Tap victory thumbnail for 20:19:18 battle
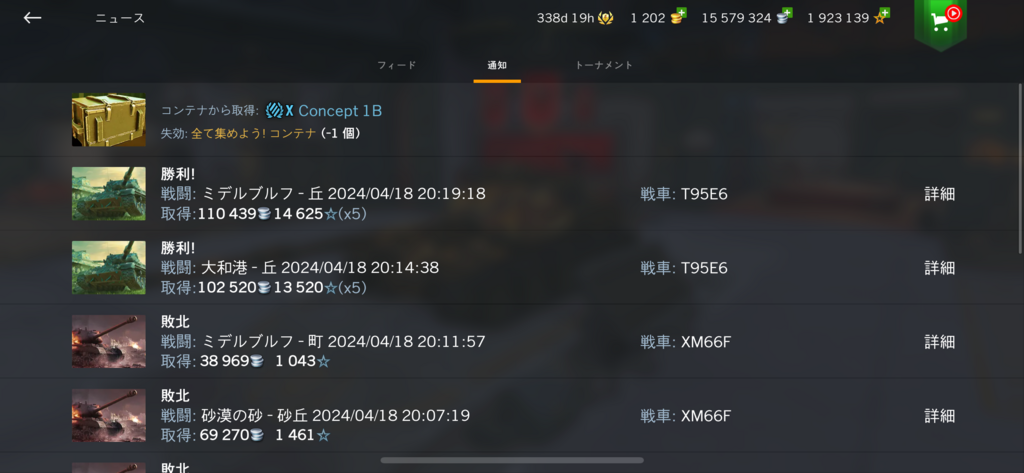This screenshot has height=473, width=1024. pos(108,193)
